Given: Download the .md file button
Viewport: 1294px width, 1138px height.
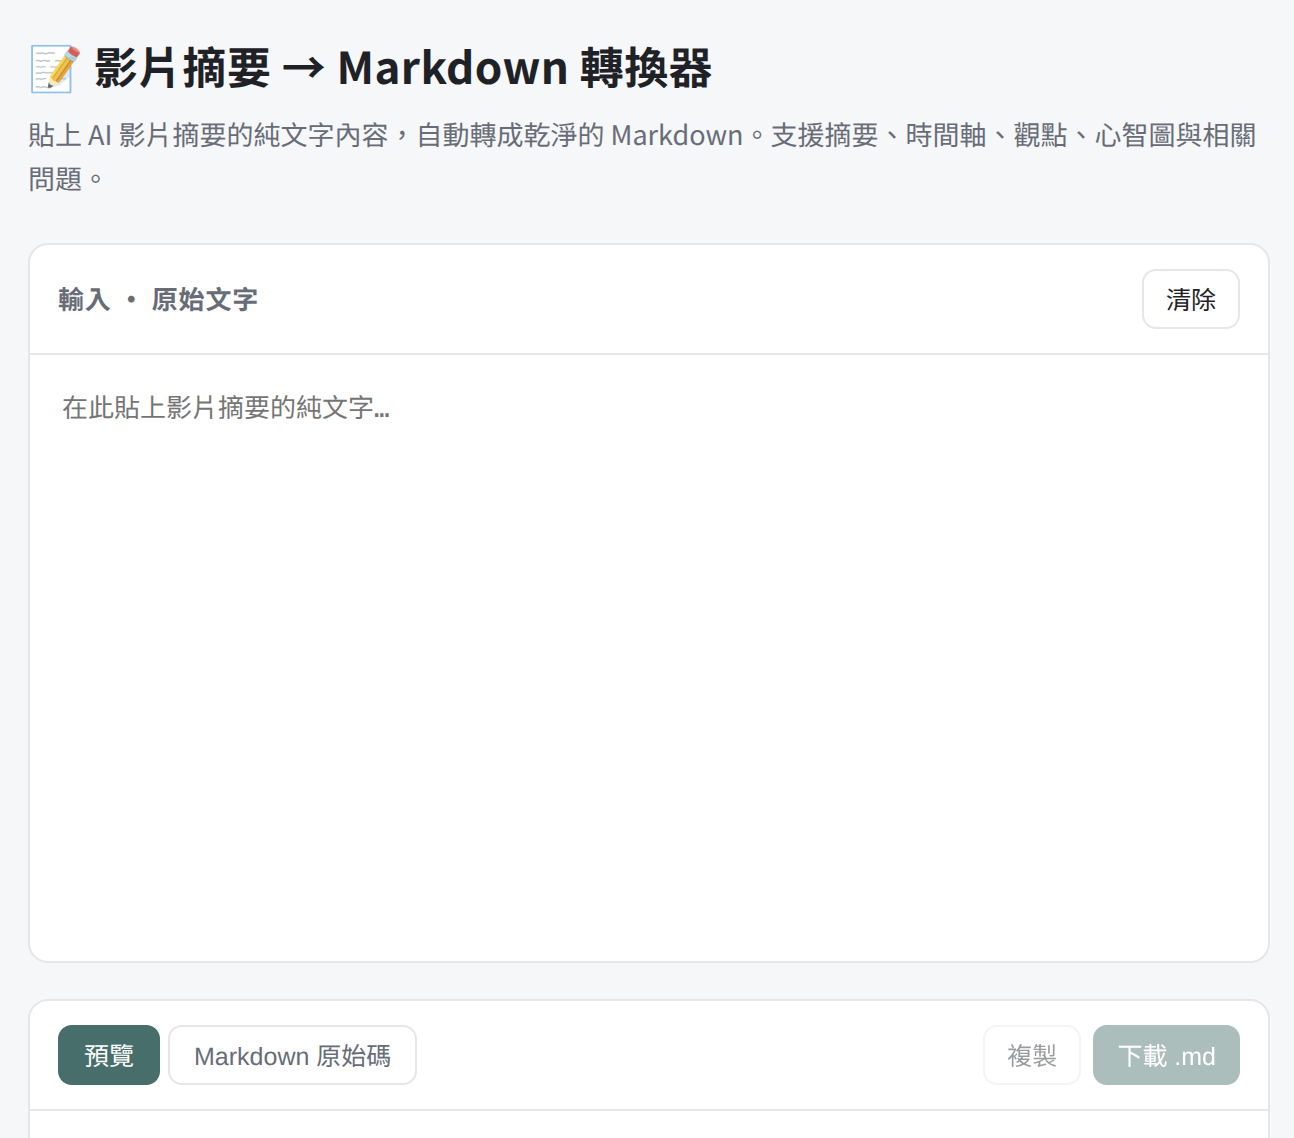Looking at the screenshot, I should 1166,1055.
